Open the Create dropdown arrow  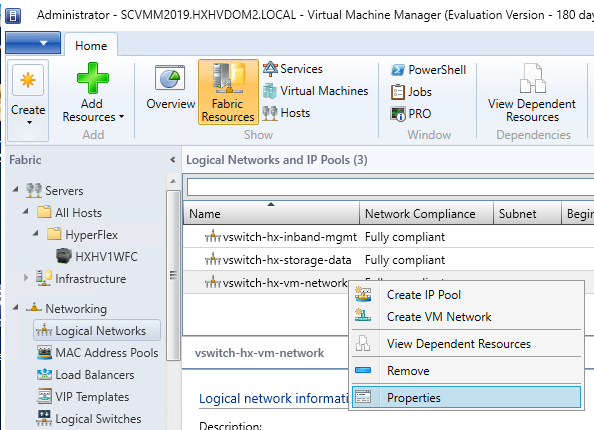[x=29, y=122]
